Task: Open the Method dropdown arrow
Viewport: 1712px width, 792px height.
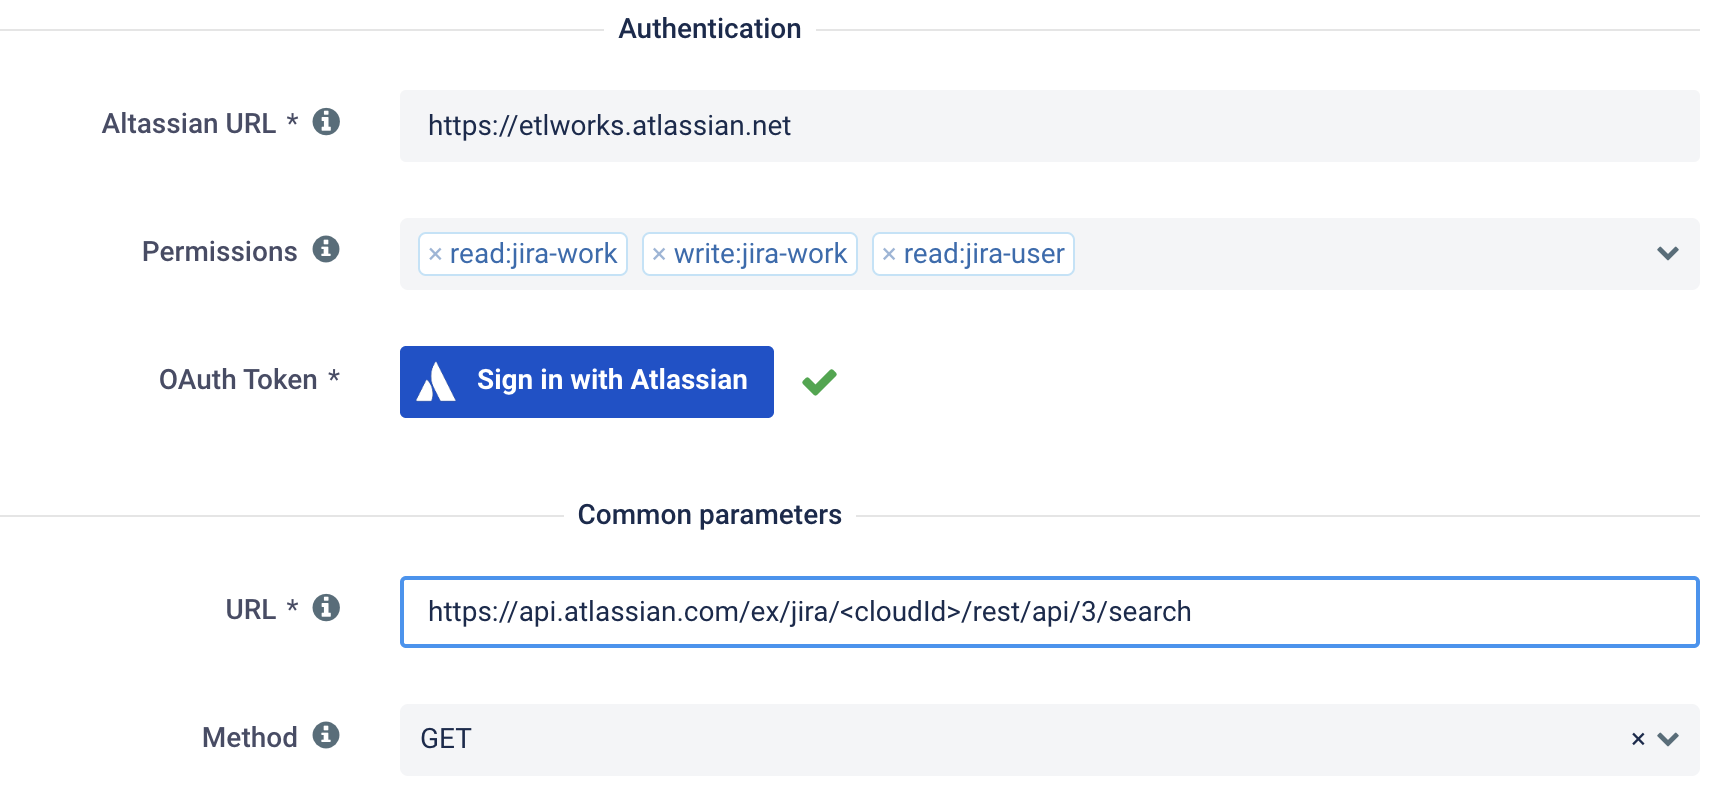Action: pos(1668,739)
